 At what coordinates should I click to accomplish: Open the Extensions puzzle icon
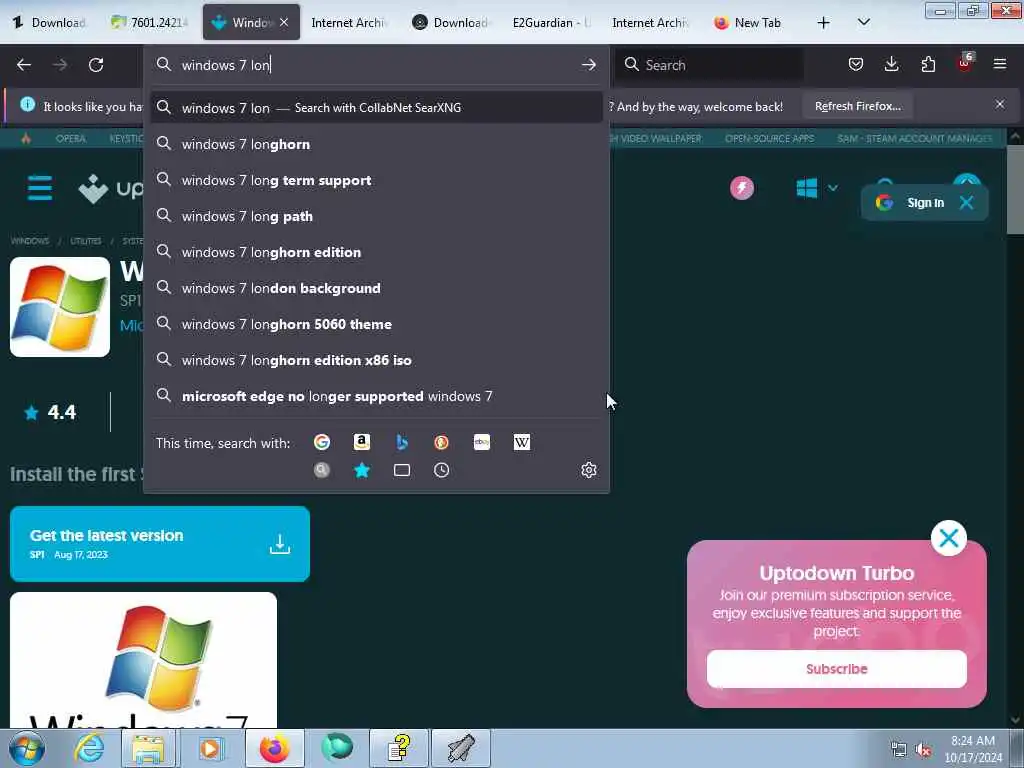(928, 64)
